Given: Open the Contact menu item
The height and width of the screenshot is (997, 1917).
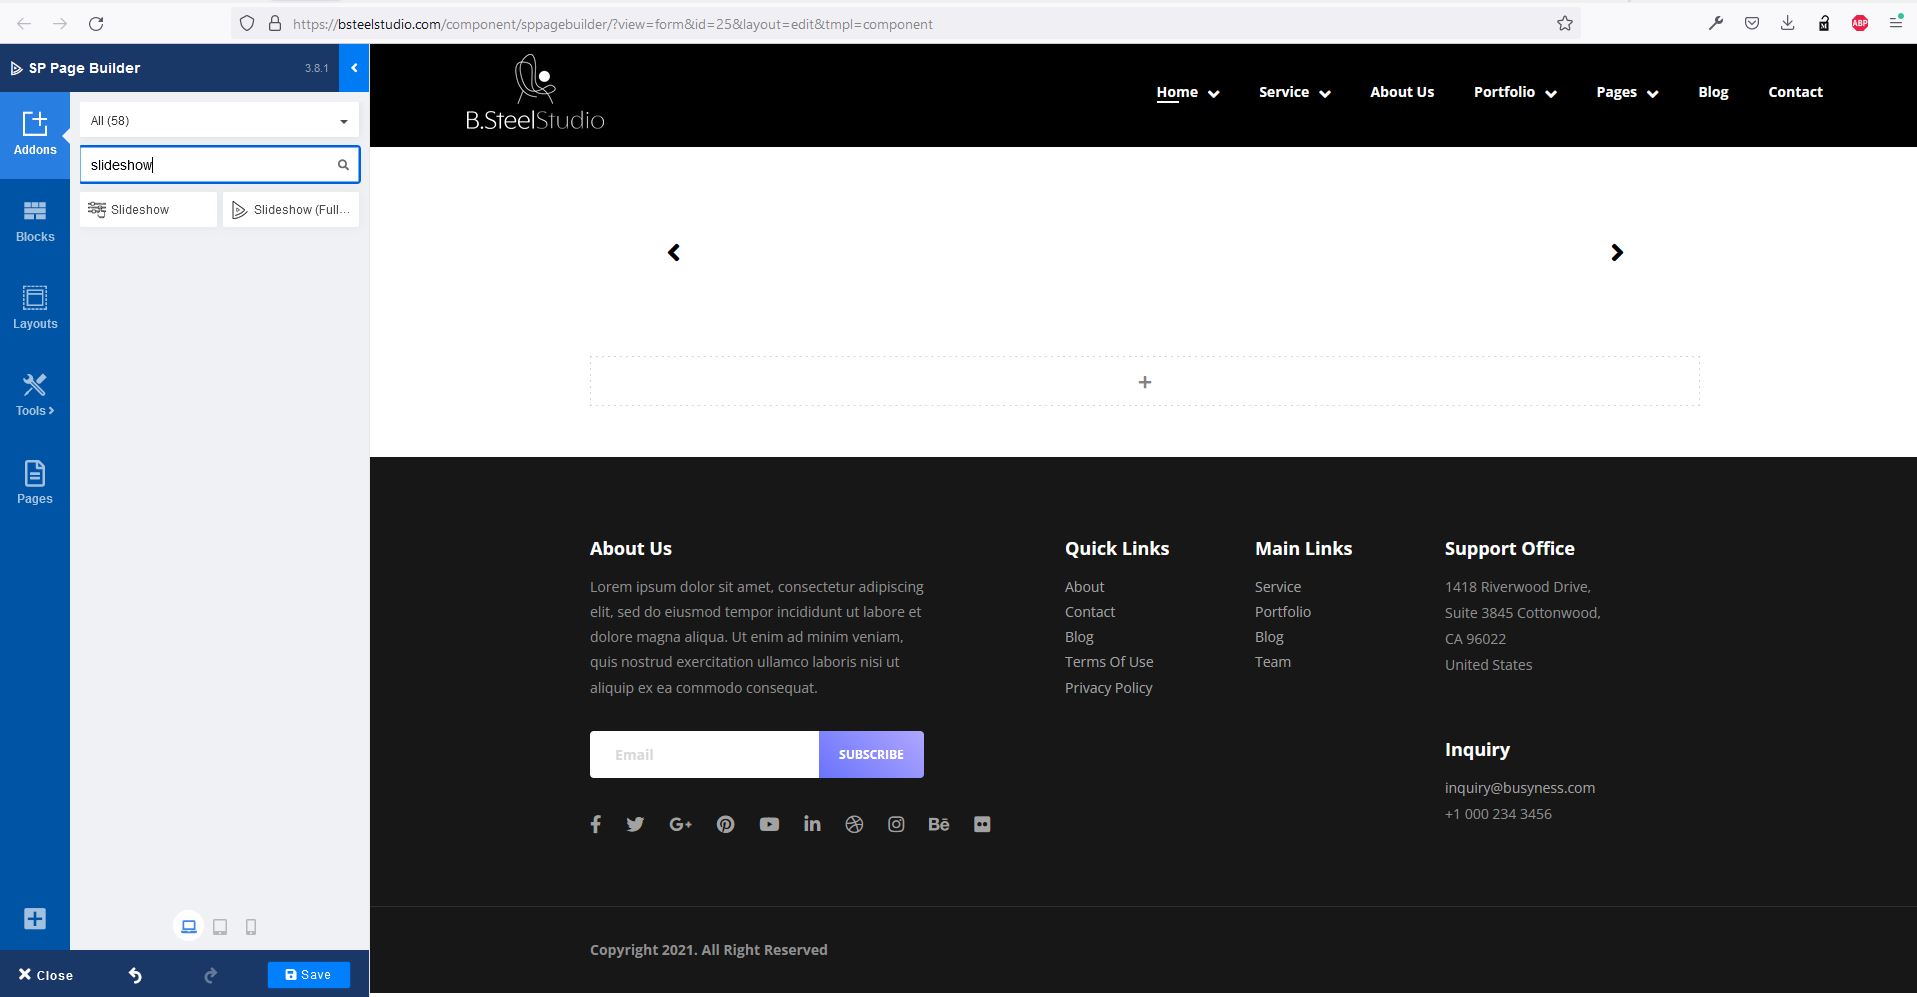Looking at the screenshot, I should pos(1794,91).
